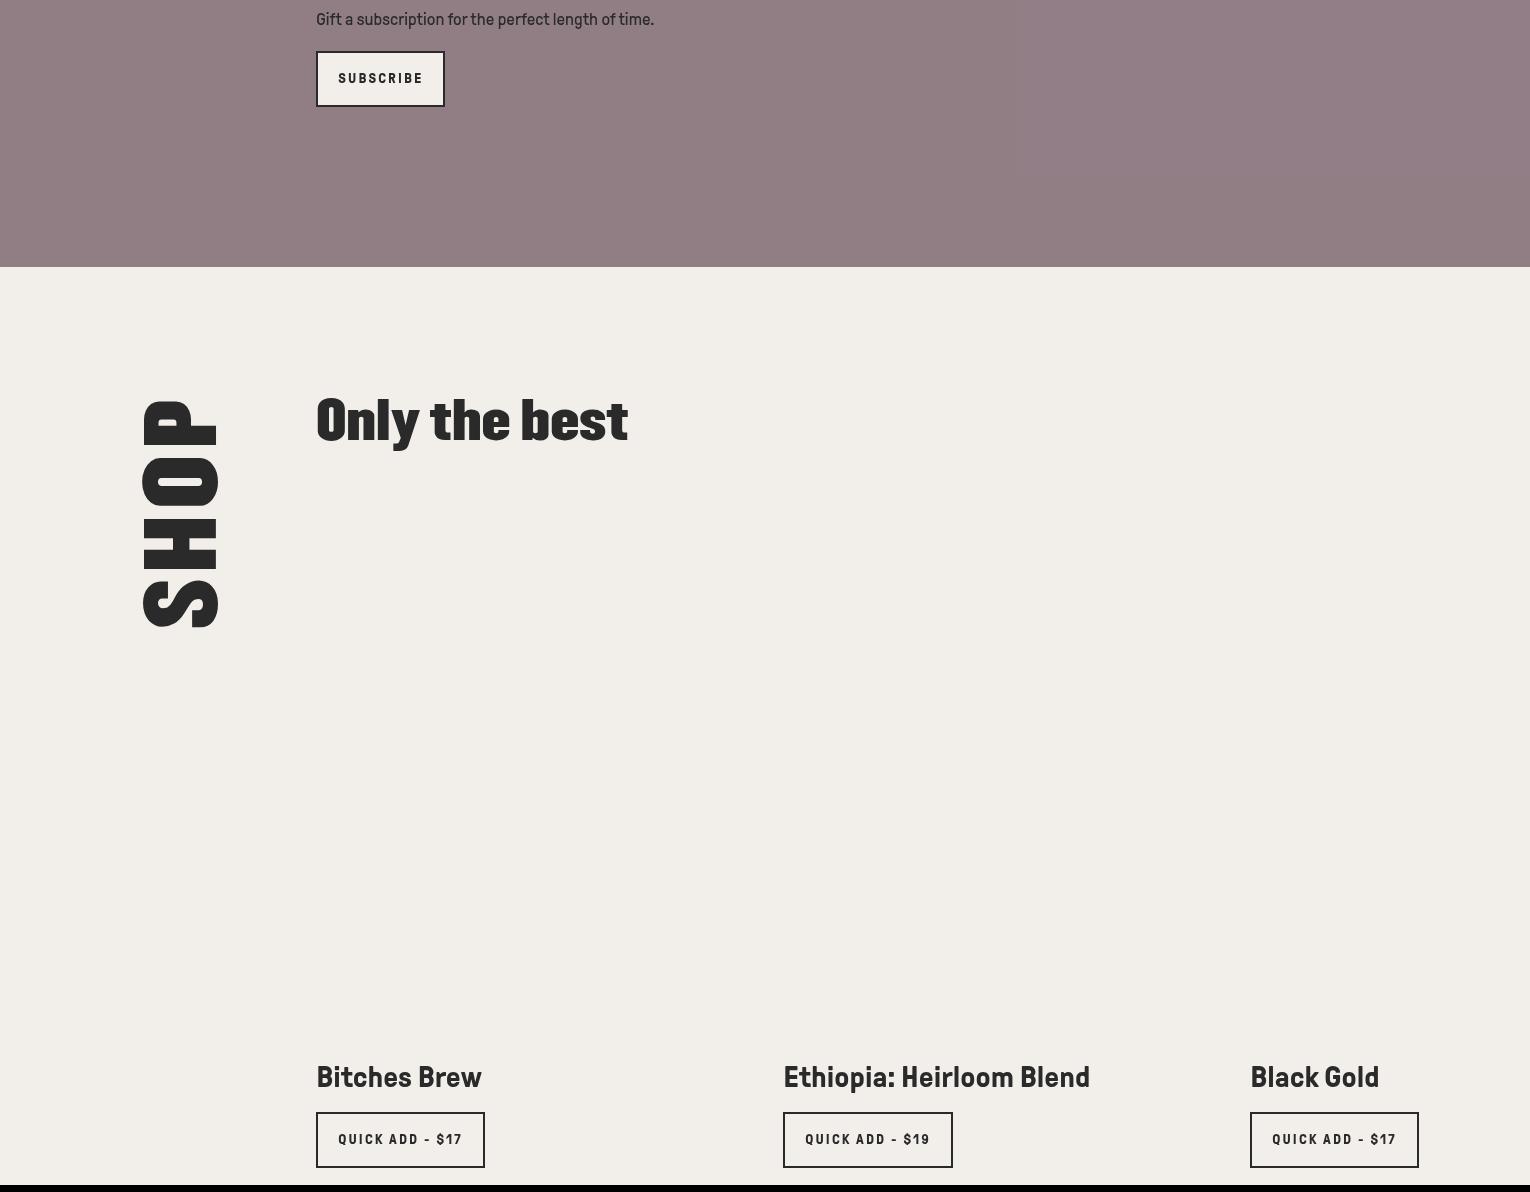The height and width of the screenshot is (1192, 1530).
Task: Click the SUBSCRIBE button
Action: (380, 79)
